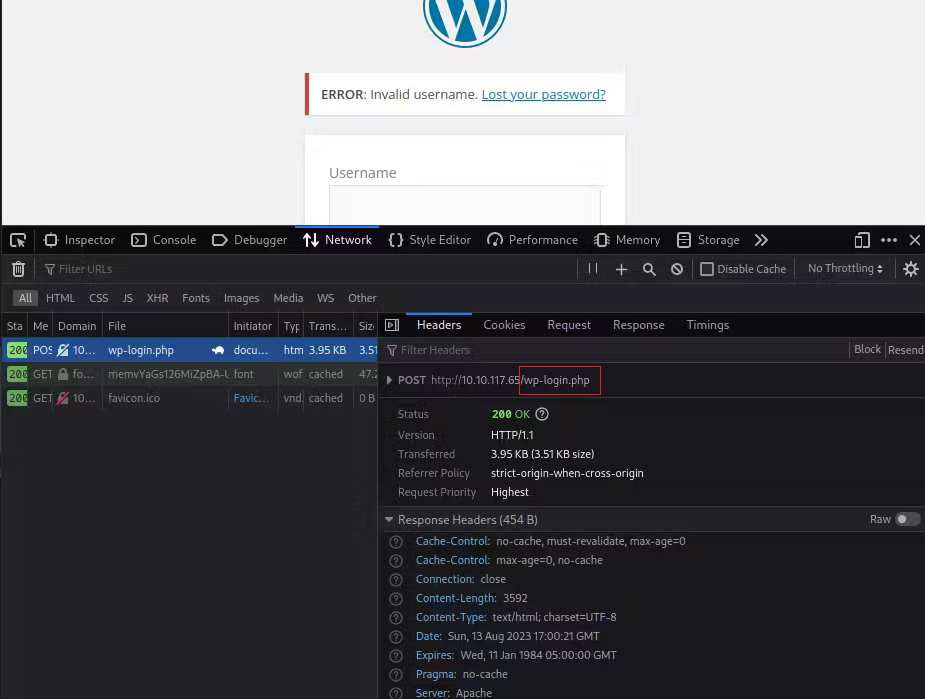The image size is (925, 699).
Task: Show more DevTools tabs via chevron
Action: [x=761, y=240]
